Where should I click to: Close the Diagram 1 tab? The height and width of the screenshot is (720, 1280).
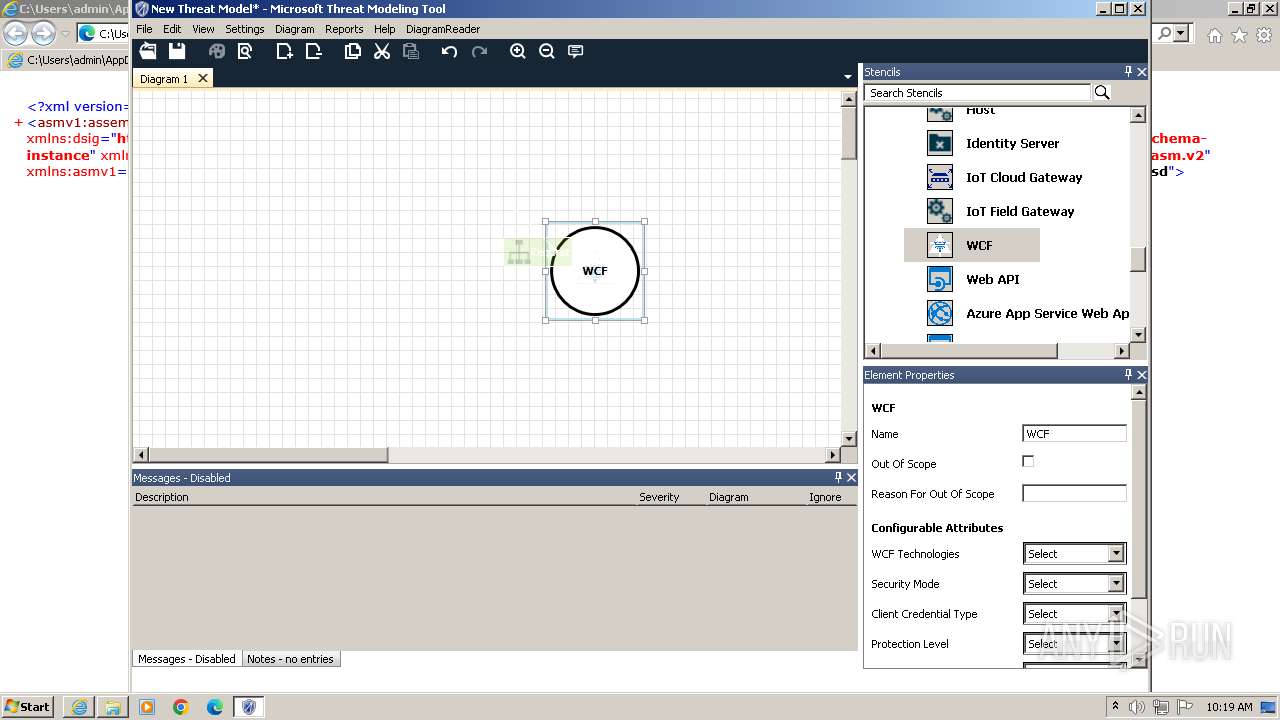[x=203, y=78]
